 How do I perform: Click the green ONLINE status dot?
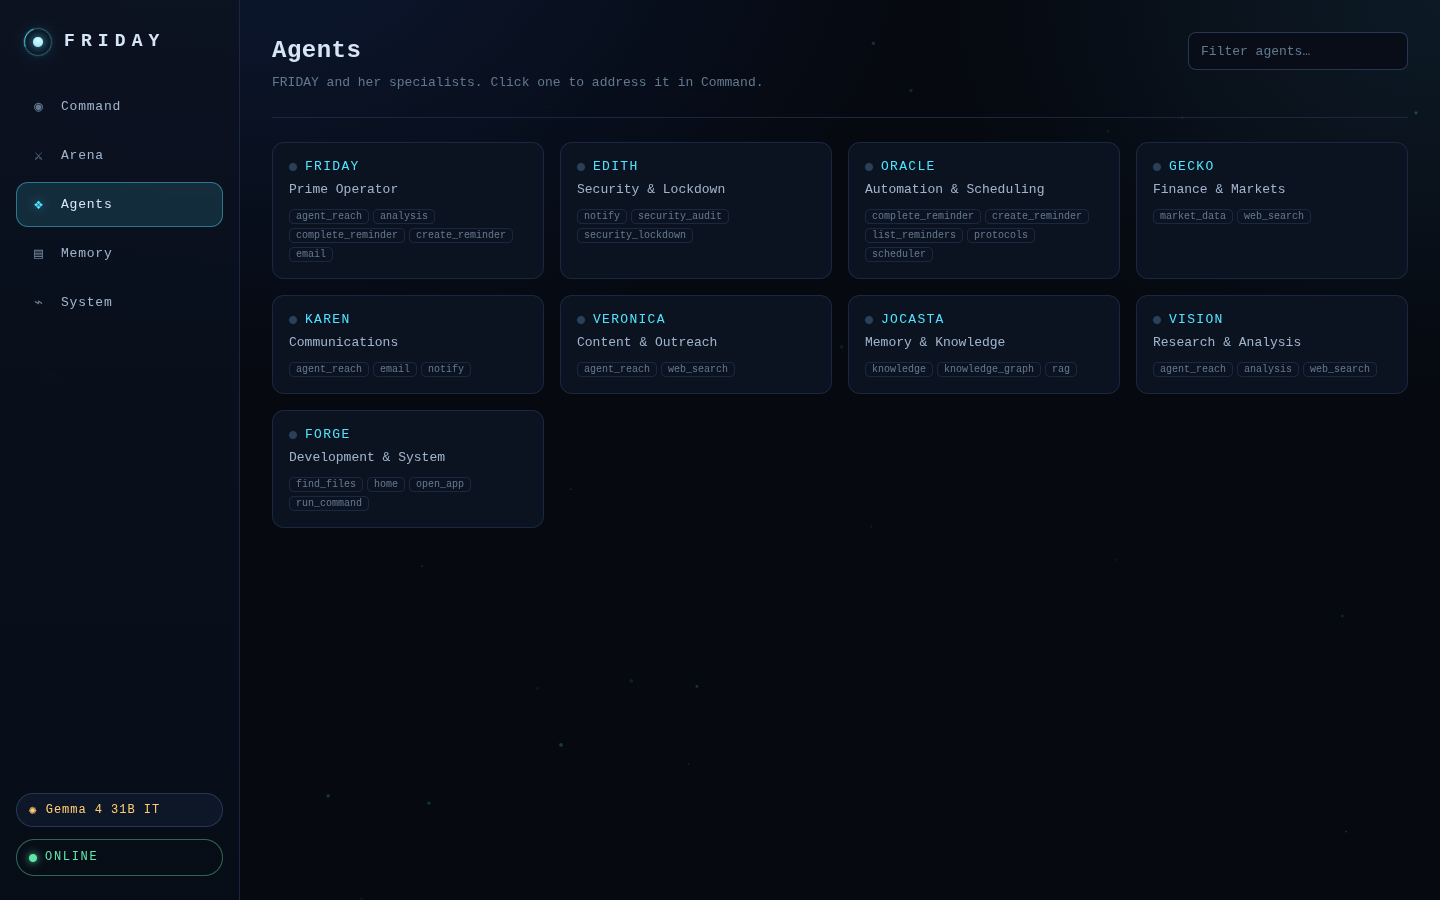(33, 858)
